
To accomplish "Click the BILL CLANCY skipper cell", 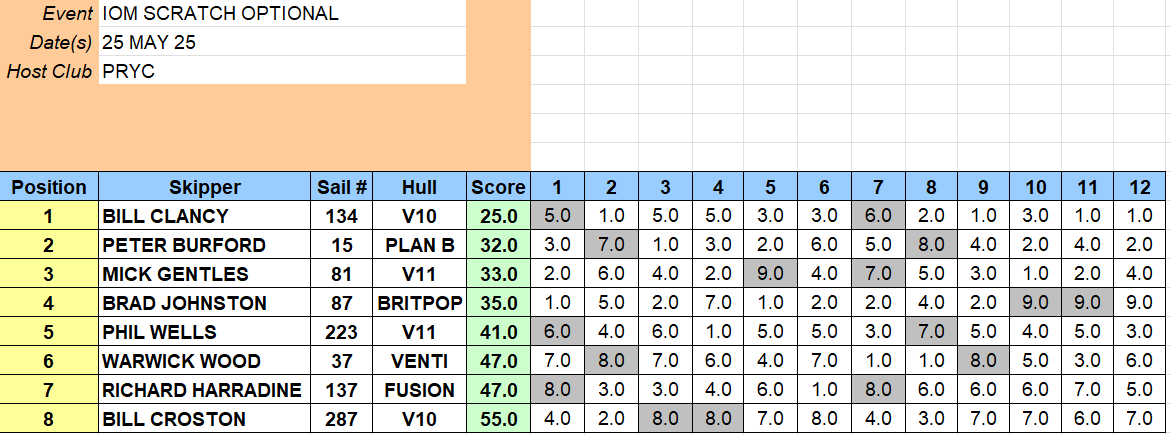I will [x=205, y=216].
